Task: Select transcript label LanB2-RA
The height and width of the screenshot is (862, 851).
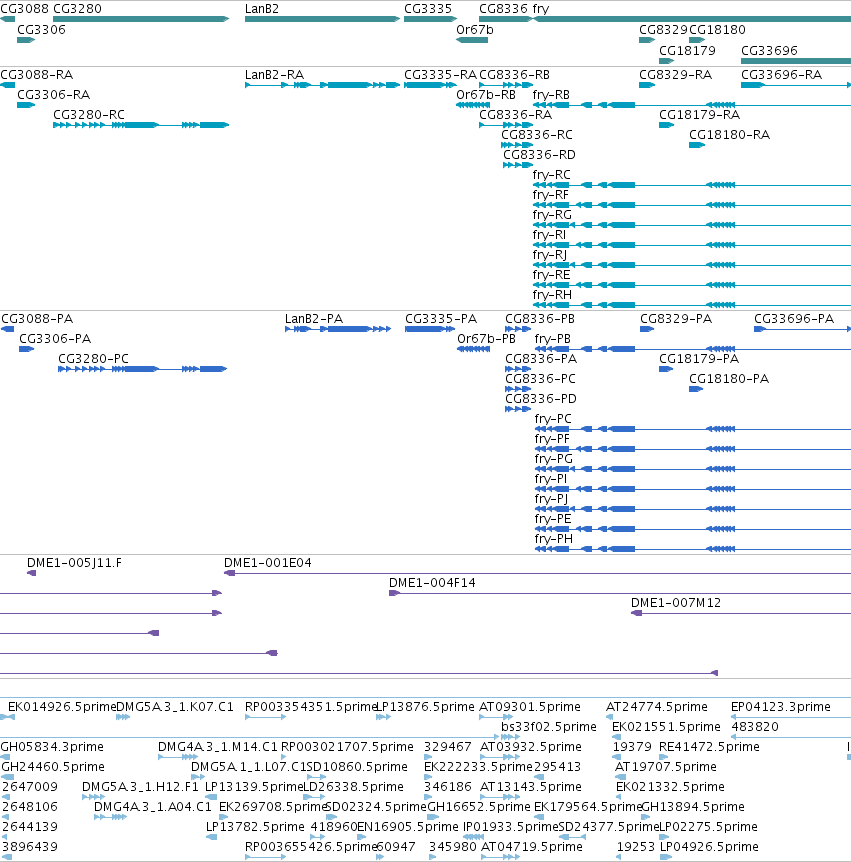Action: coord(274,75)
